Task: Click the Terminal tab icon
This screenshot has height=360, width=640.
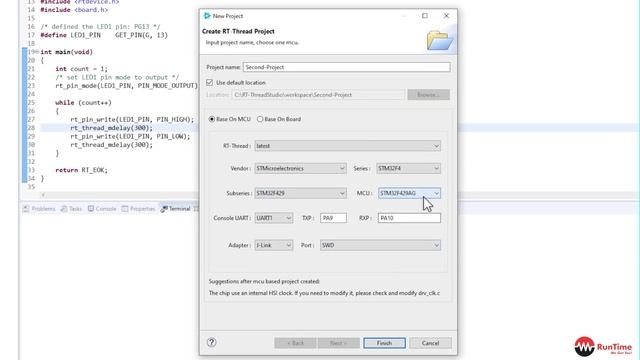Action: [164, 209]
